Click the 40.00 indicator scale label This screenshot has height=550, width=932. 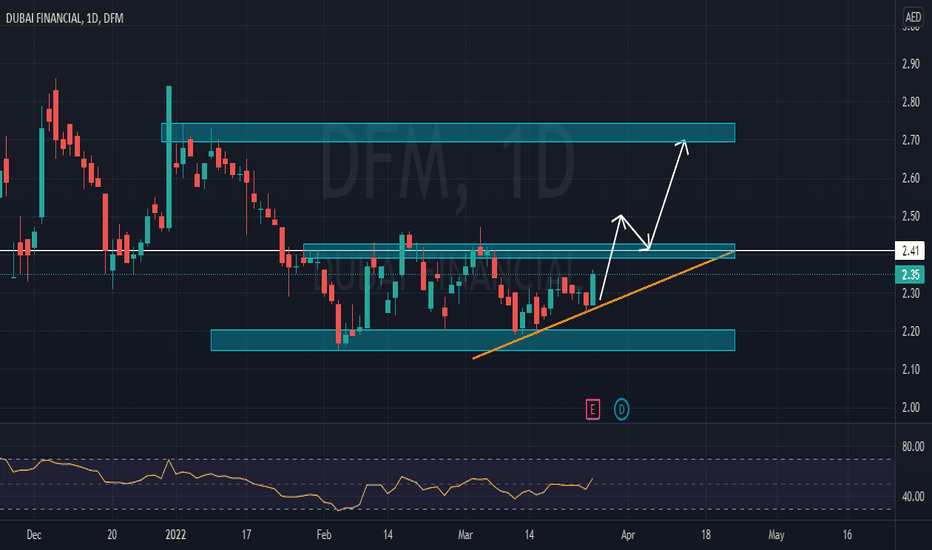point(912,496)
